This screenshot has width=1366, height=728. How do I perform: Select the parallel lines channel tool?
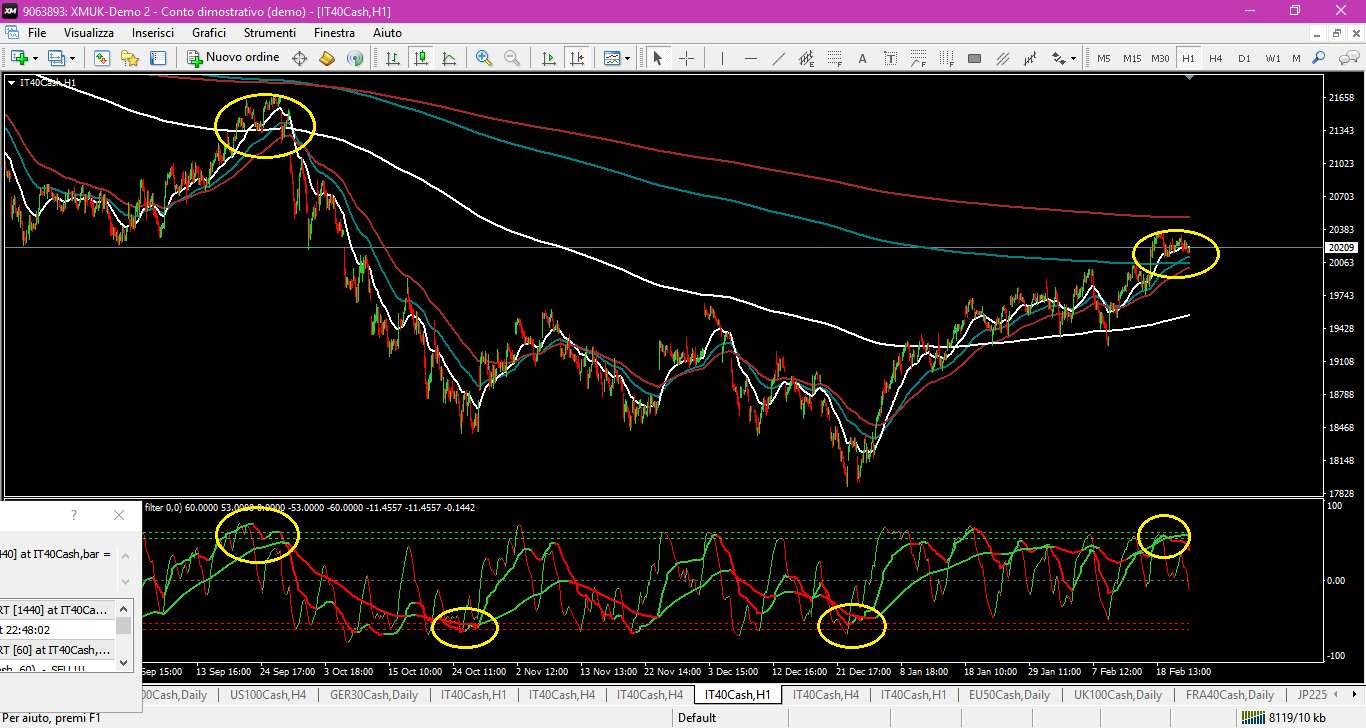point(1002,58)
